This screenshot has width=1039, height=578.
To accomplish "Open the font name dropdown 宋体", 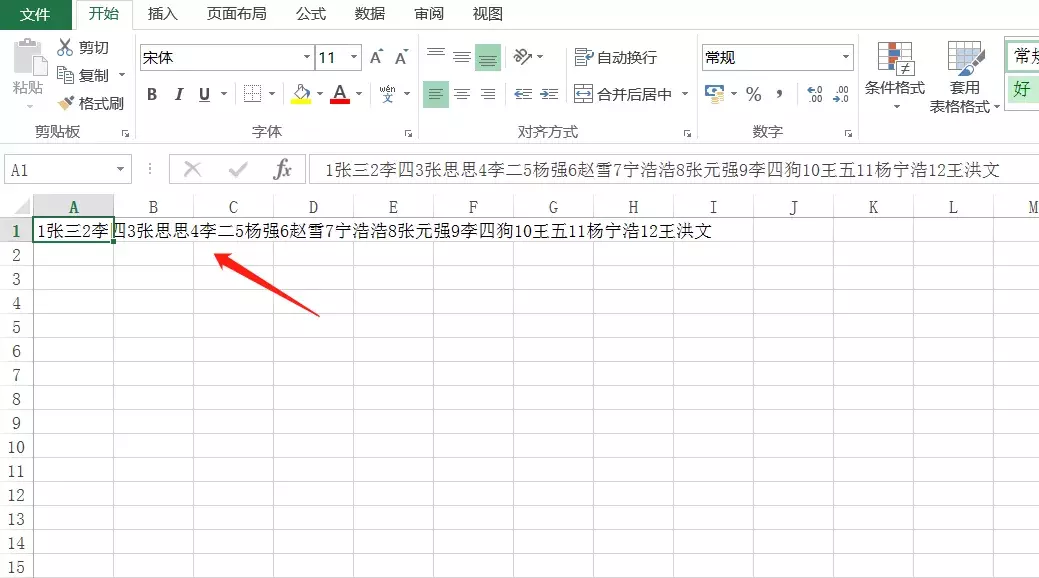I will (305, 58).
